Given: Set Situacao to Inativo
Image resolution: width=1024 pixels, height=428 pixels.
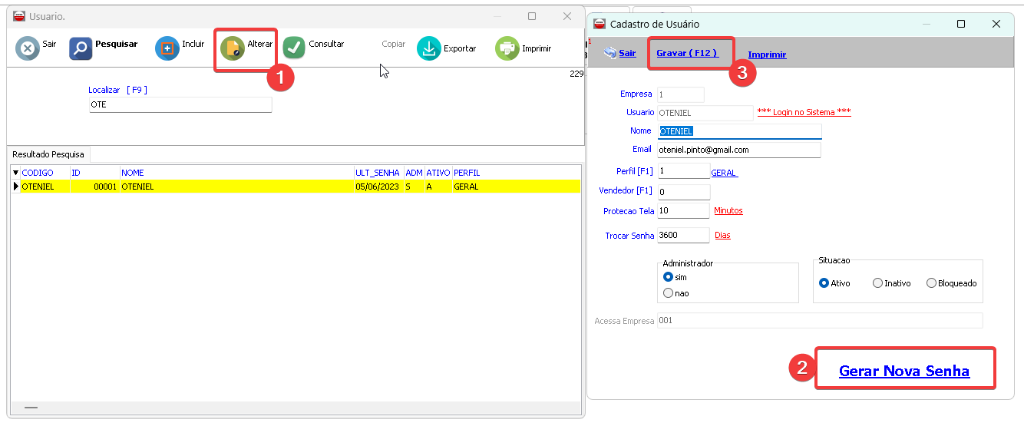Looking at the screenshot, I should 878,283.
